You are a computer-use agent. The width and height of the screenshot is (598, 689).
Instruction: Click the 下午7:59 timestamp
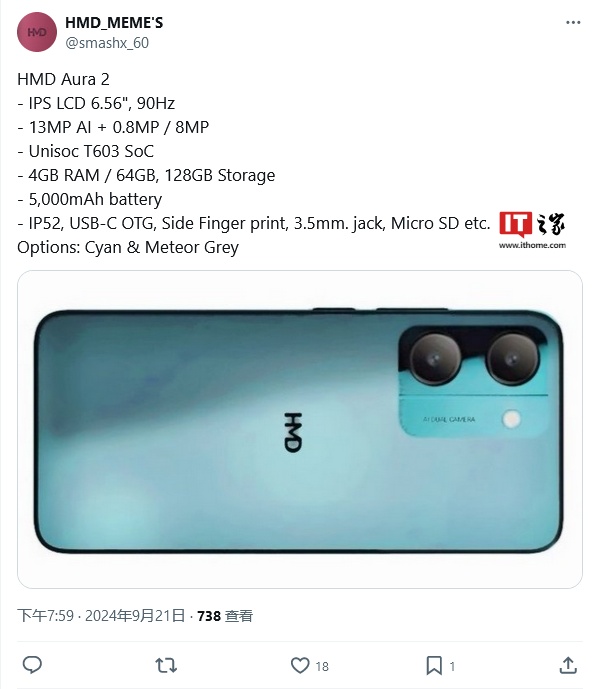[45, 616]
